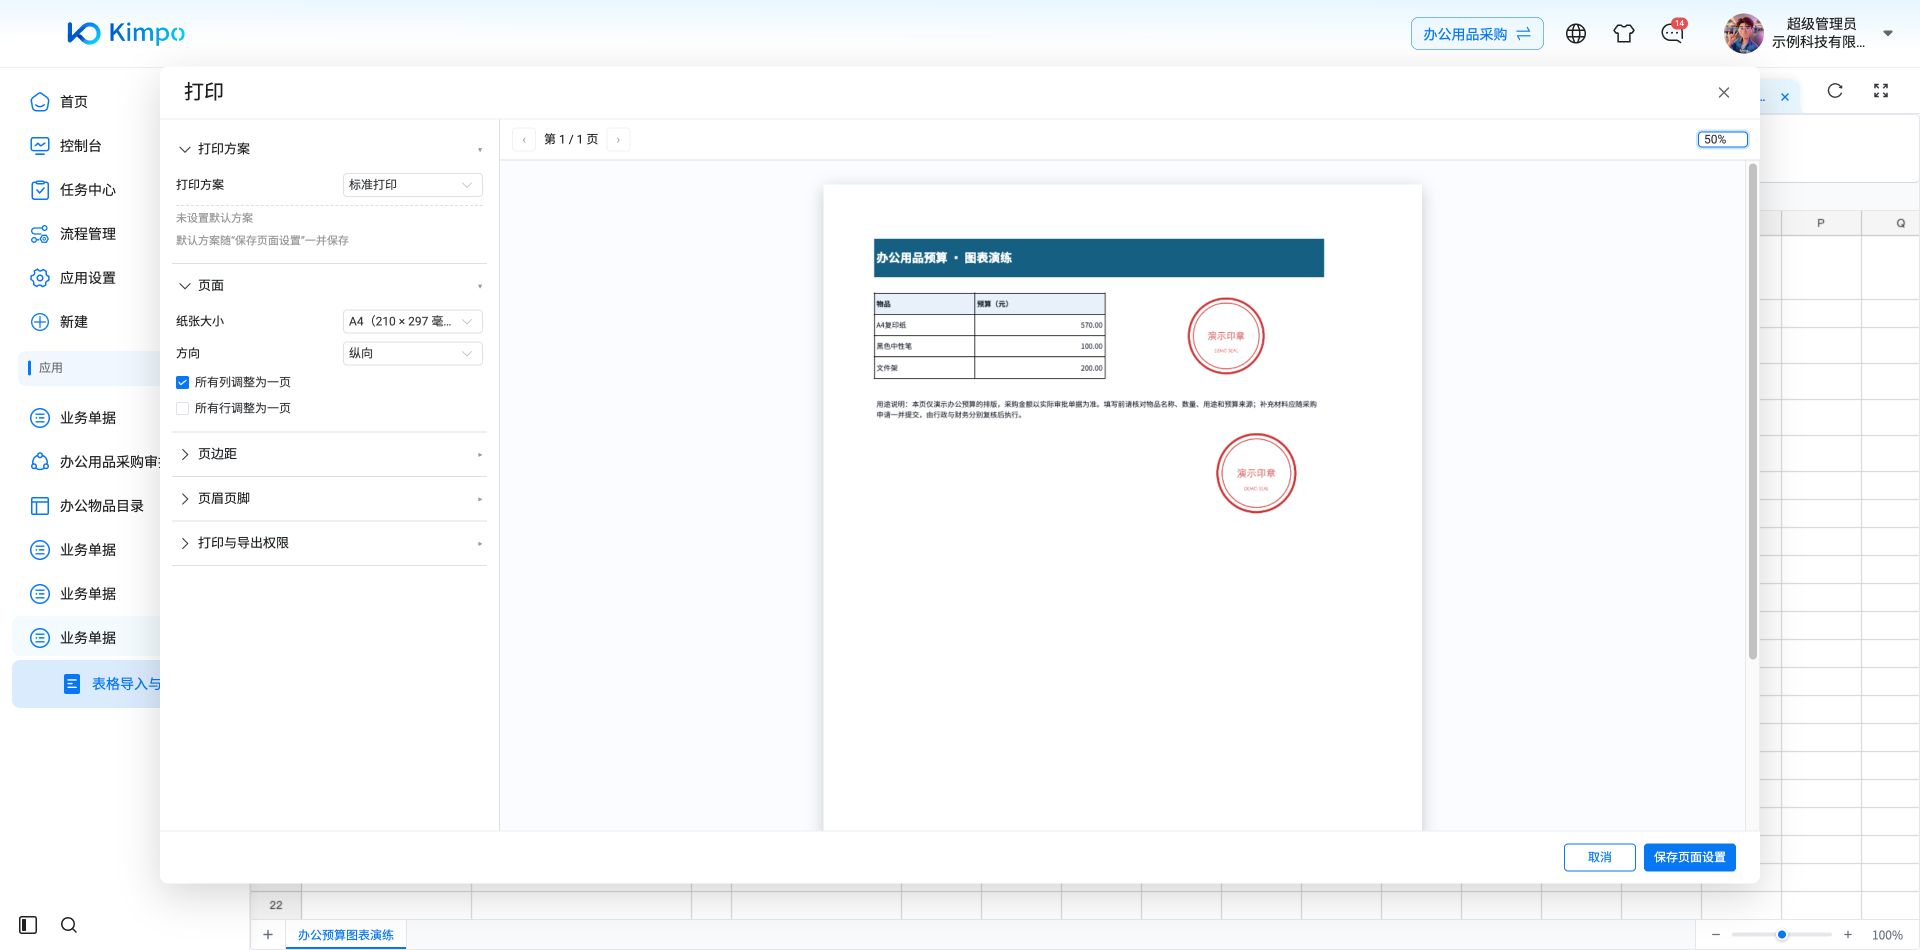Add new sheet with plus icon
1920x950 pixels.
pos(268,935)
